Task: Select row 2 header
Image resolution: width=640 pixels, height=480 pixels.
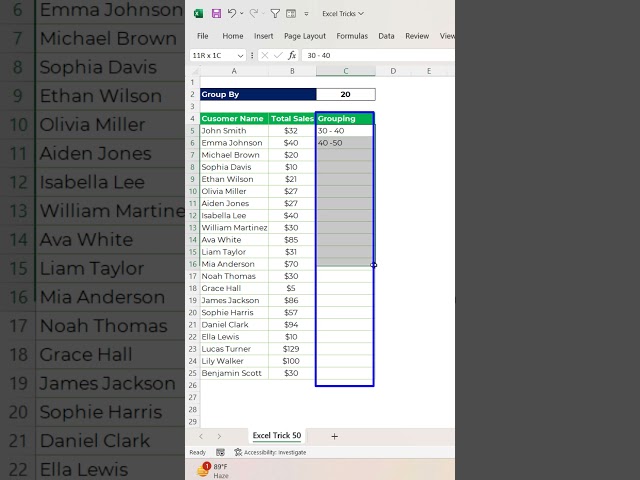Action: coord(193,94)
